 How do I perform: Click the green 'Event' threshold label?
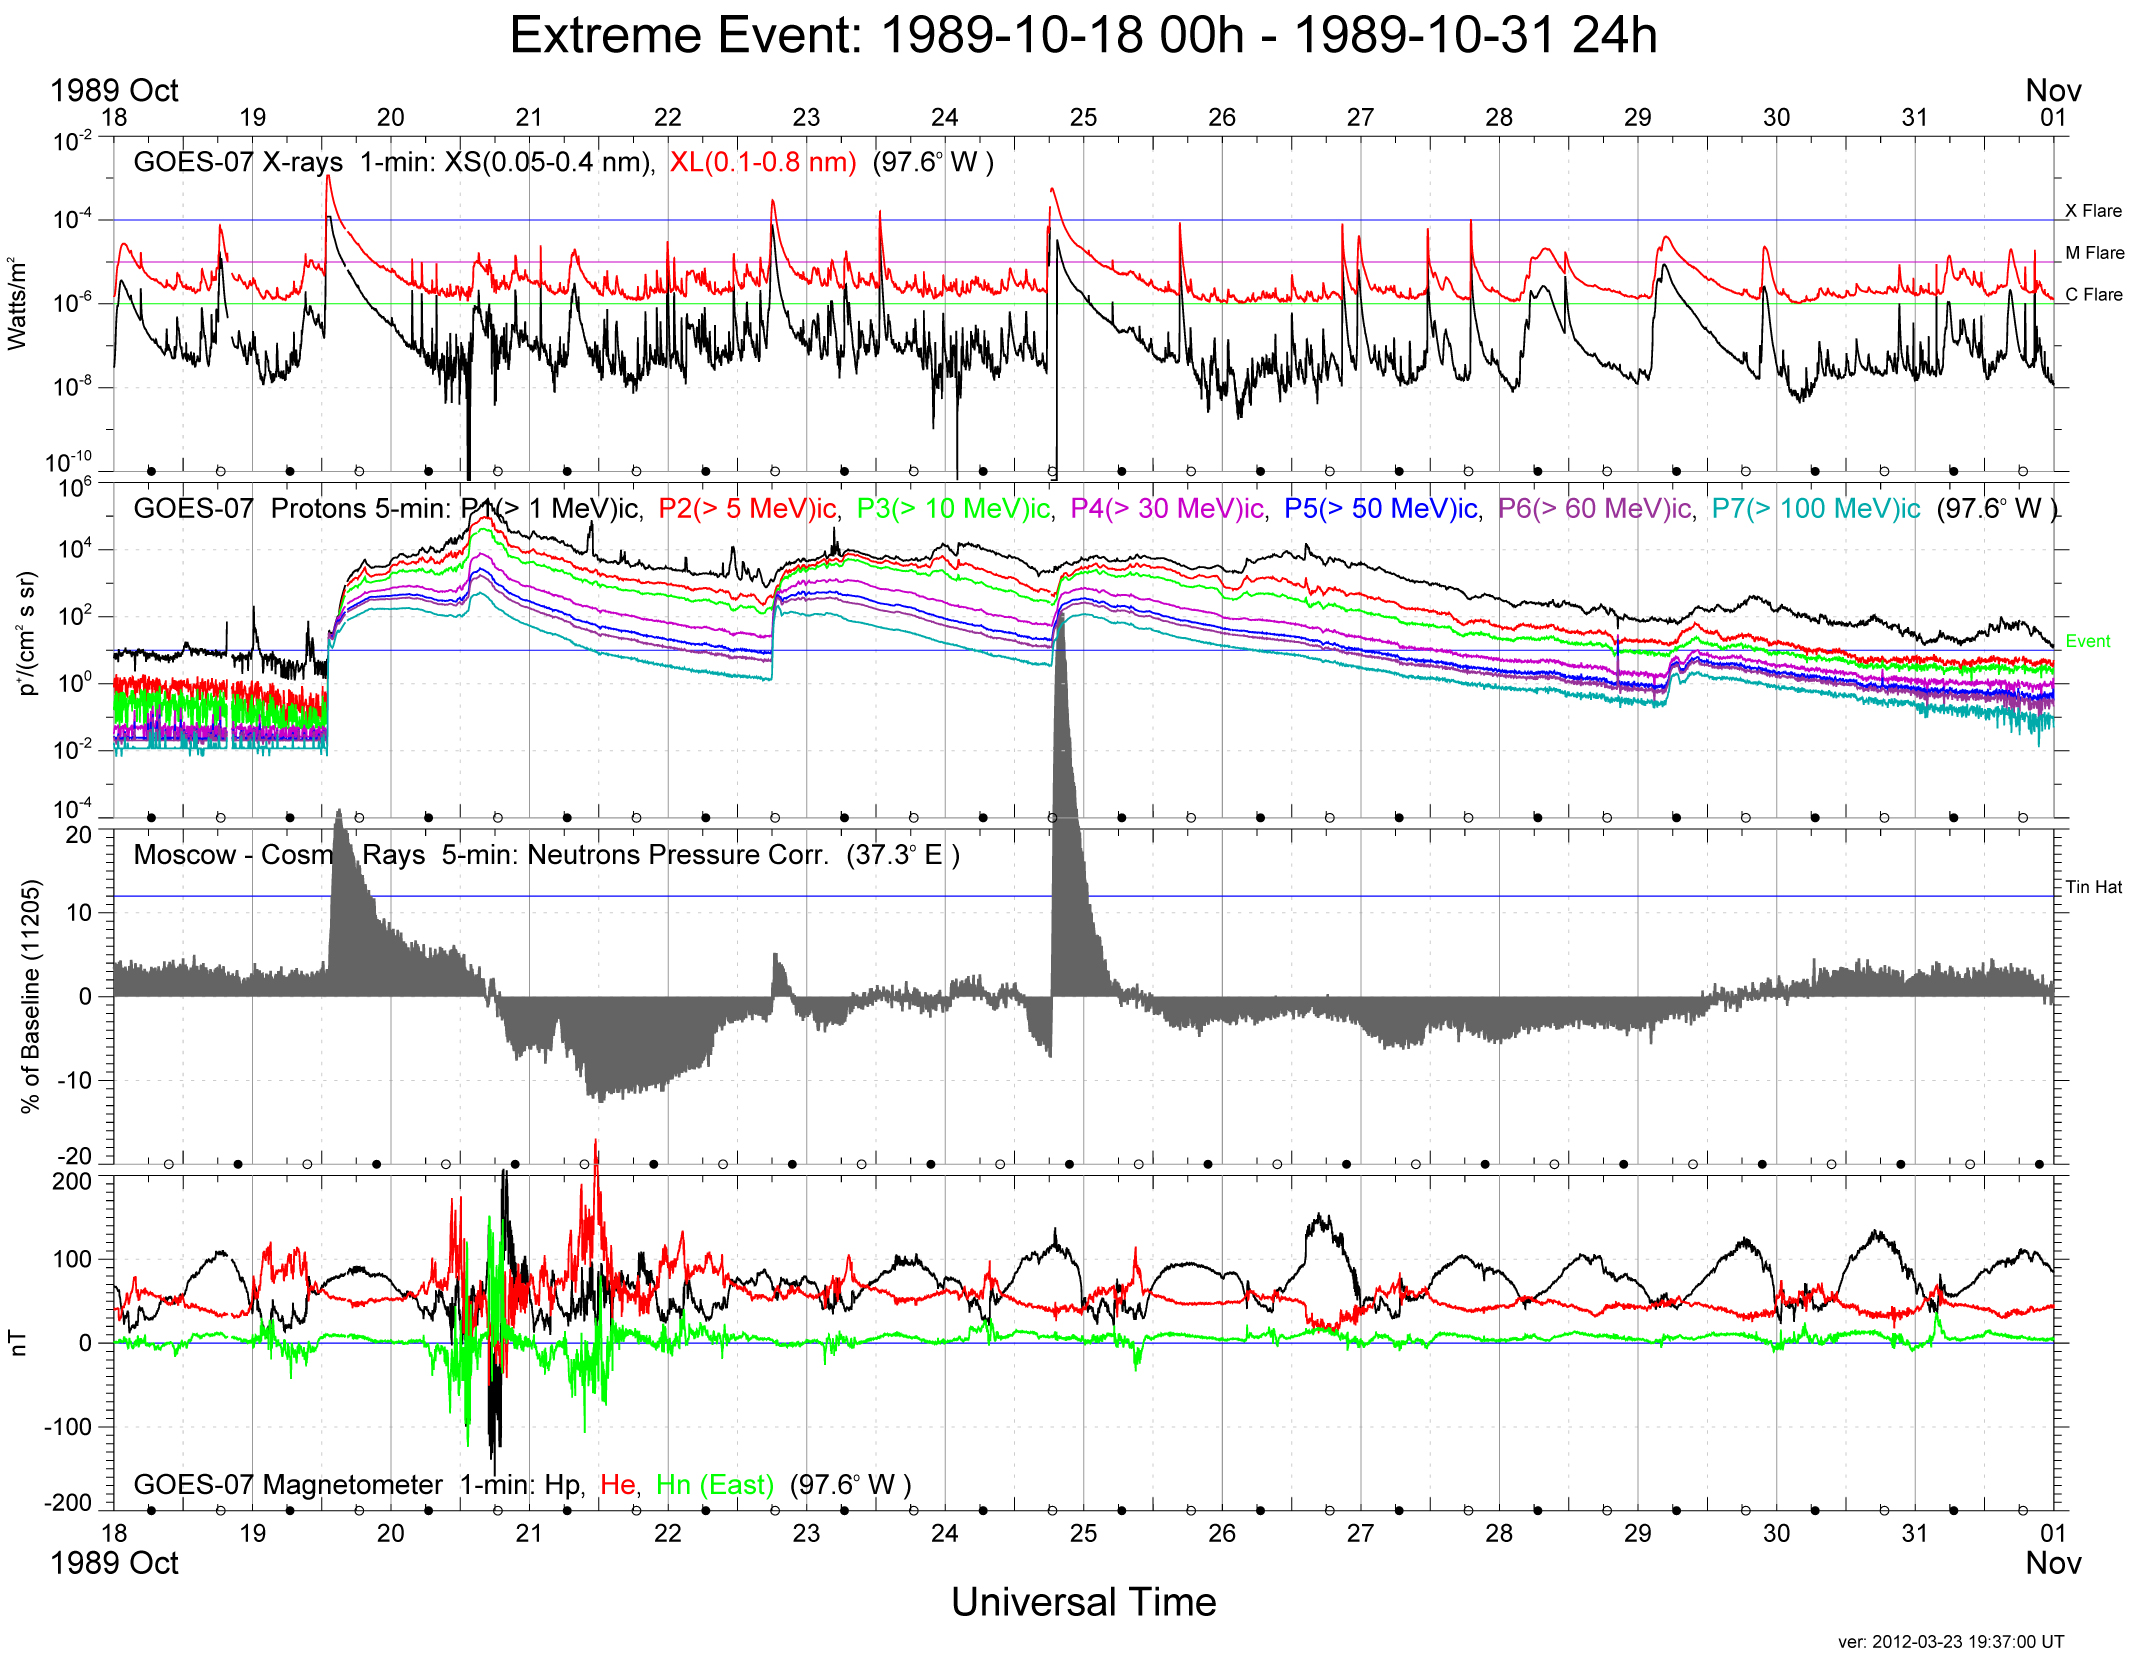click(2087, 642)
